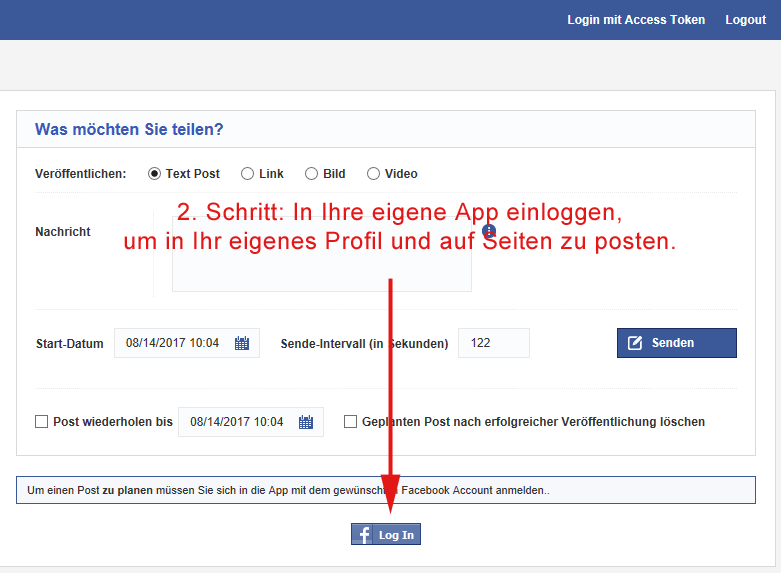Click the Sende-Intervall seconds field
781x573 pixels.
pyautogui.click(x=493, y=343)
